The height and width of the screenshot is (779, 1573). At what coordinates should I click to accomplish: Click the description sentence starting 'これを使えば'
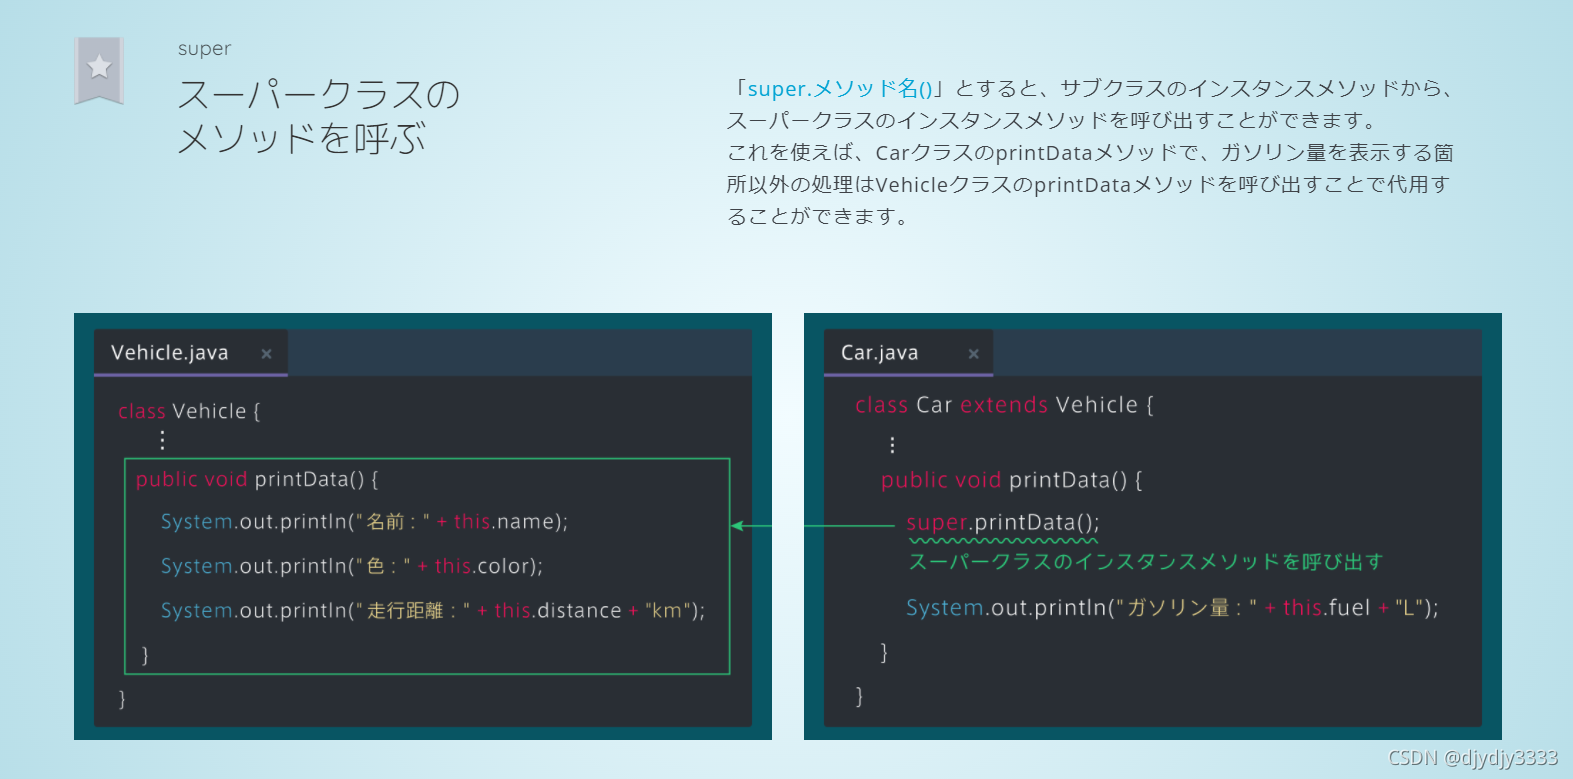click(x=1090, y=185)
